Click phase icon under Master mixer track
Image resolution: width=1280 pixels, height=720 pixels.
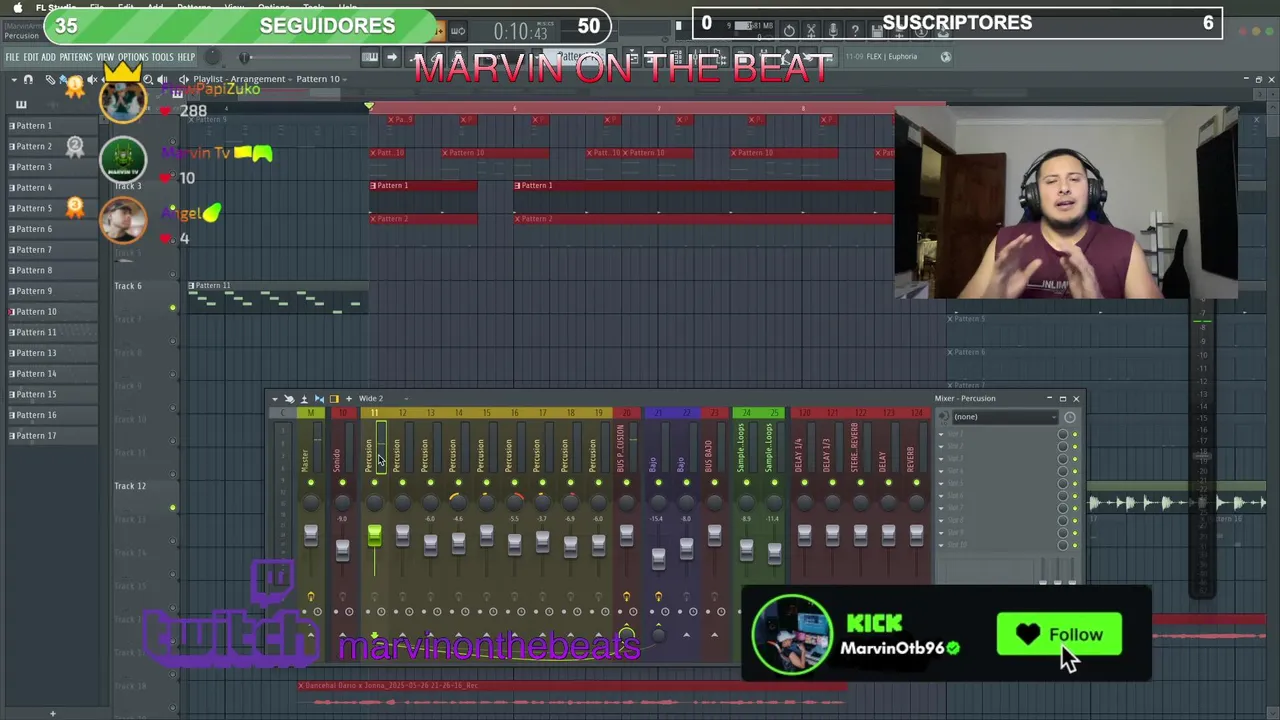(x=310, y=597)
